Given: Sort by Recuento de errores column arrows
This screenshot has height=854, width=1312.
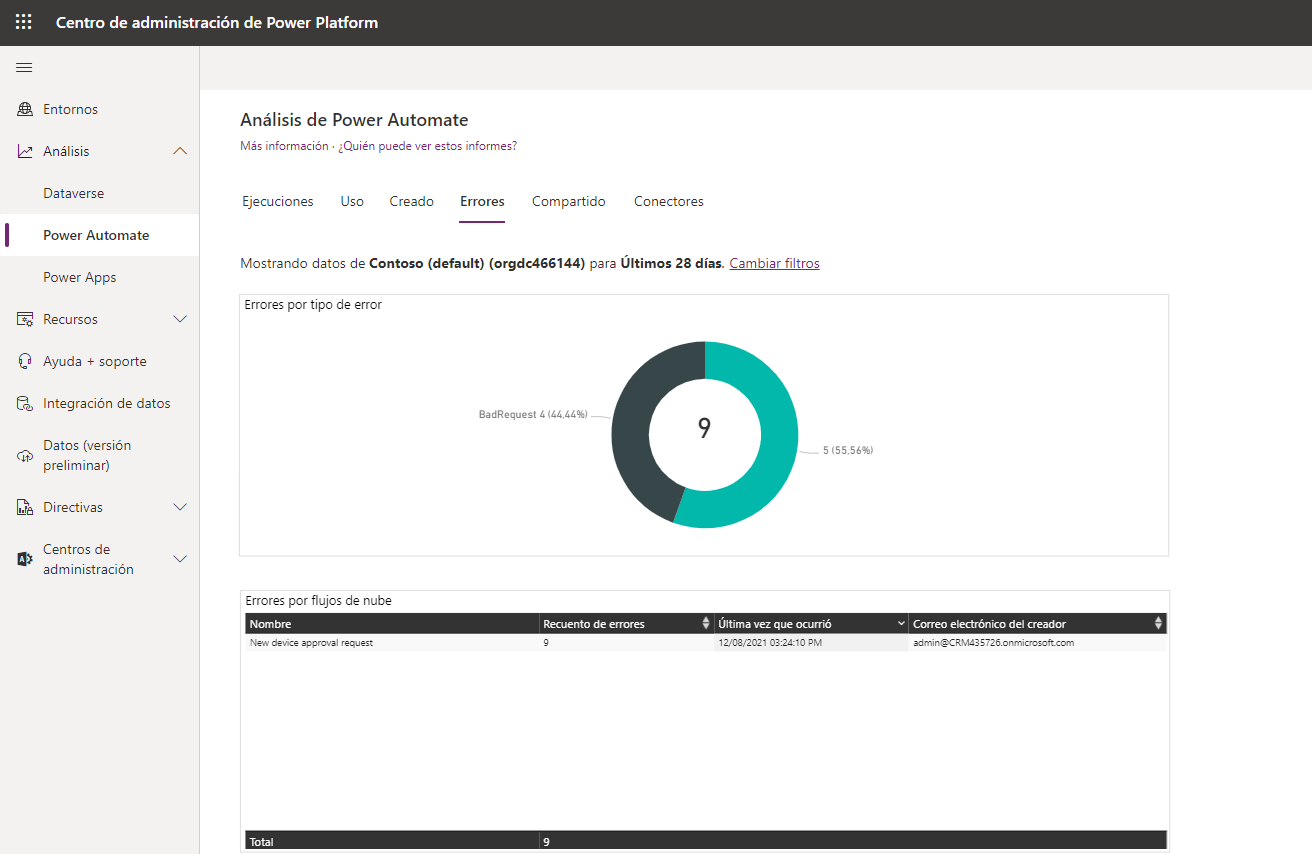Looking at the screenshot, I should tap(706, 623).
